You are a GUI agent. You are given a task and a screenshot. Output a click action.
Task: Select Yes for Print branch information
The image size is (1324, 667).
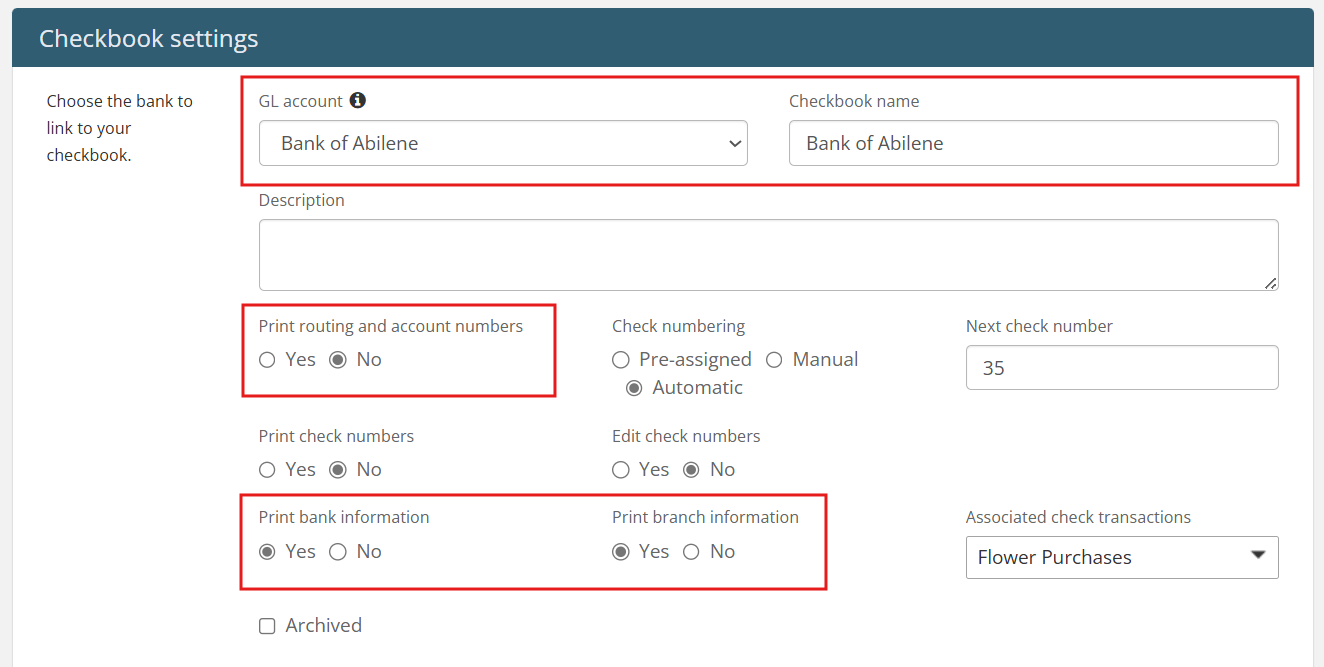click(x=621, y=552)
